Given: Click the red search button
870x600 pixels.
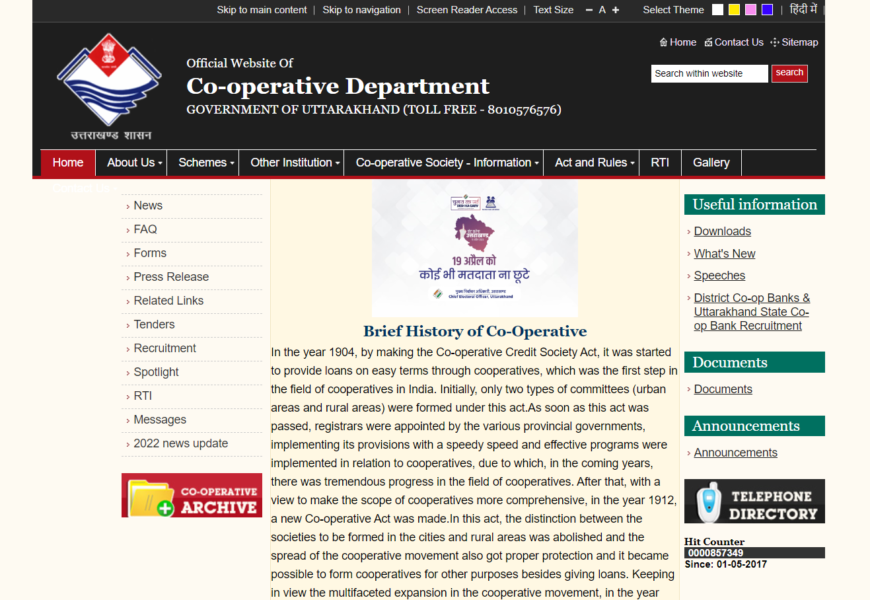Looking at the screenshot, I should tap(789, 73).
